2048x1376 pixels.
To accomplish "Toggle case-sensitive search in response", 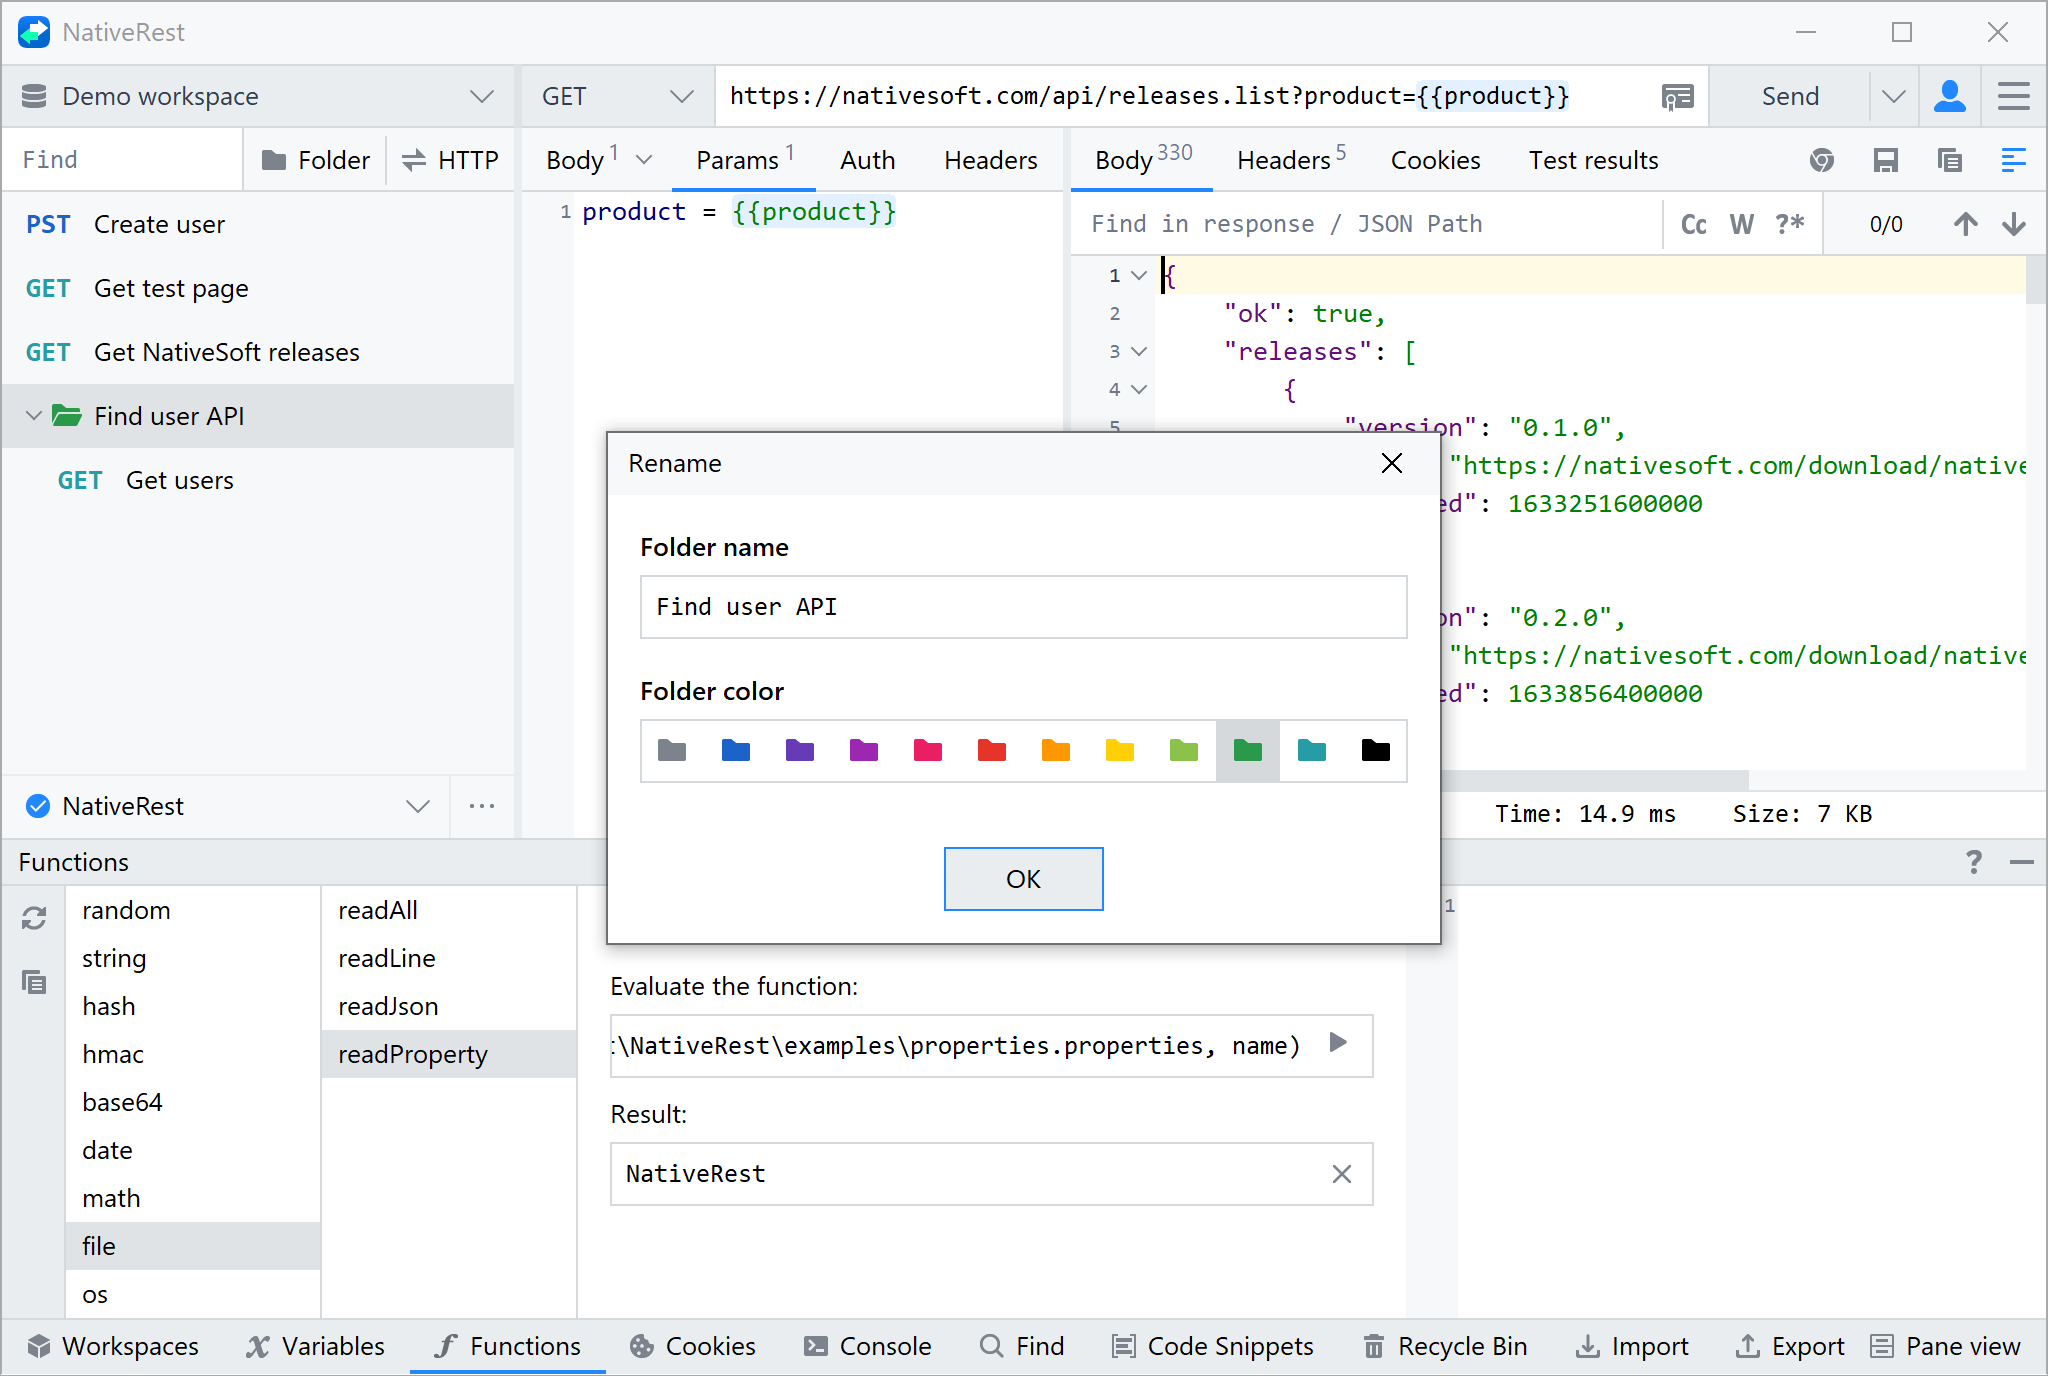I will coord(1693,224).
